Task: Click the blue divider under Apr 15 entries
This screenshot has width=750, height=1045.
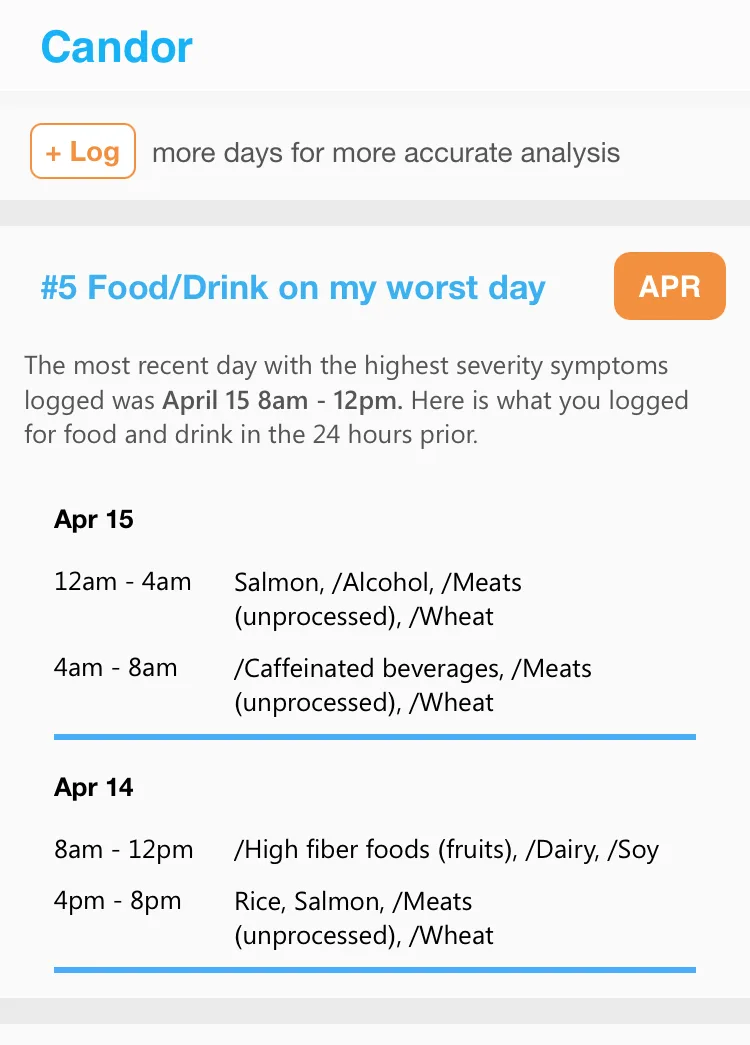Action: 375,736
